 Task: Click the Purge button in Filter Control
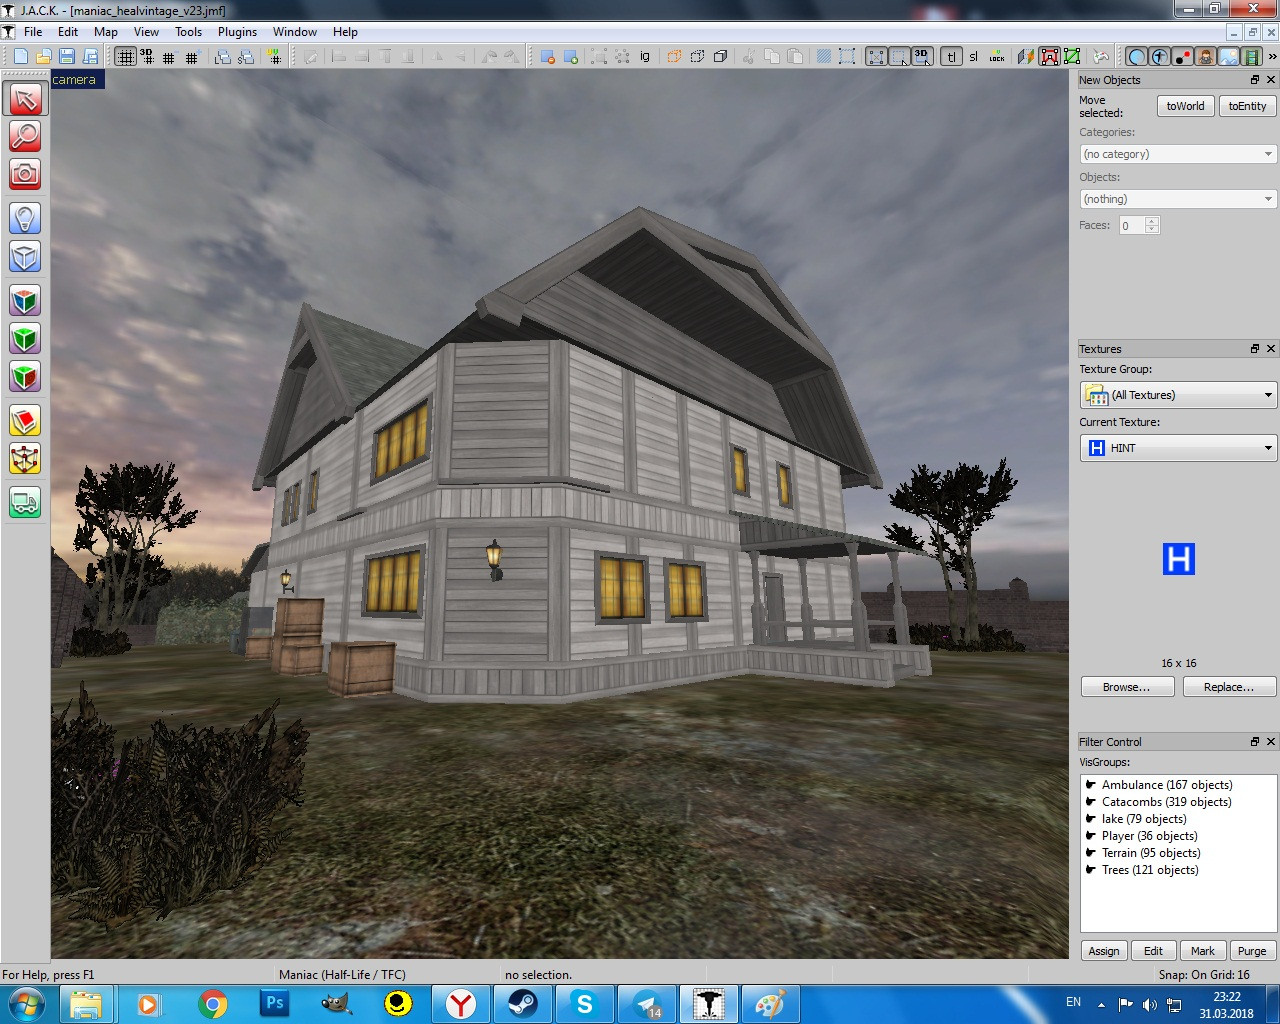pyautogui.click(x=1252, y=951)
